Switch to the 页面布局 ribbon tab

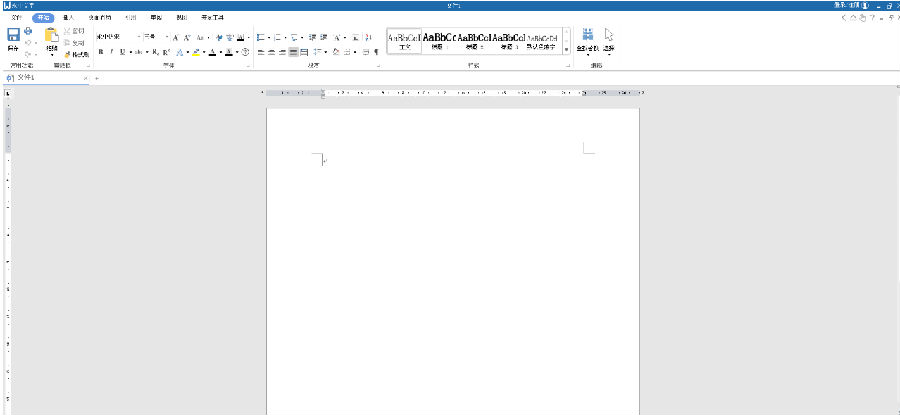[100, 18]
